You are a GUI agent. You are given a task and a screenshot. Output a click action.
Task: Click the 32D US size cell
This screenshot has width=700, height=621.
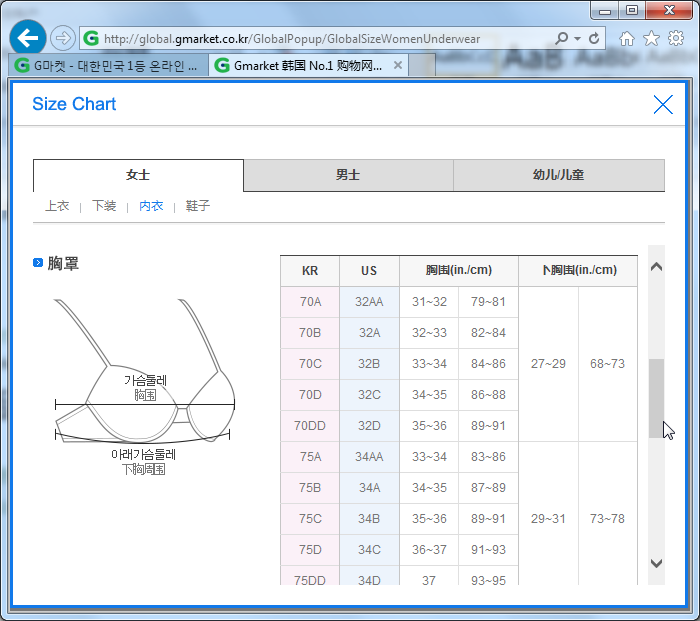(x=369, y=426)
